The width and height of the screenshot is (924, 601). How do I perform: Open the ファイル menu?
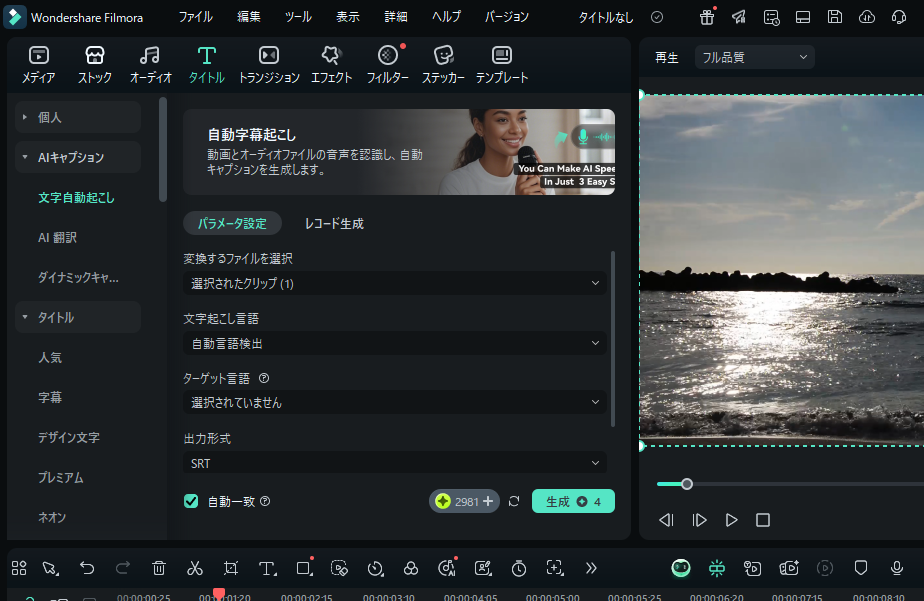(x=195, y=17)
